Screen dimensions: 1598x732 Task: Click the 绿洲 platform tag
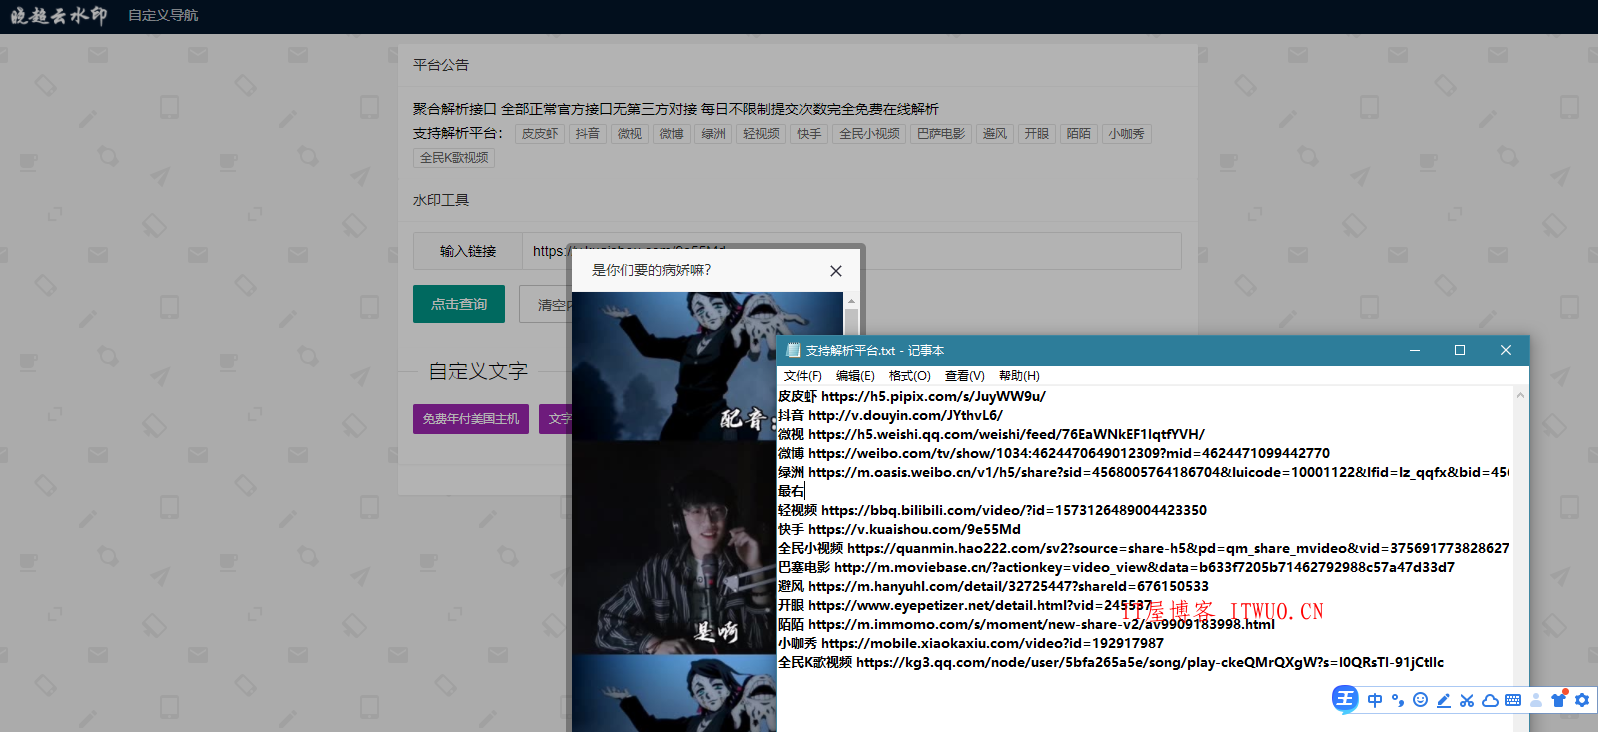(x=714, y=134)
